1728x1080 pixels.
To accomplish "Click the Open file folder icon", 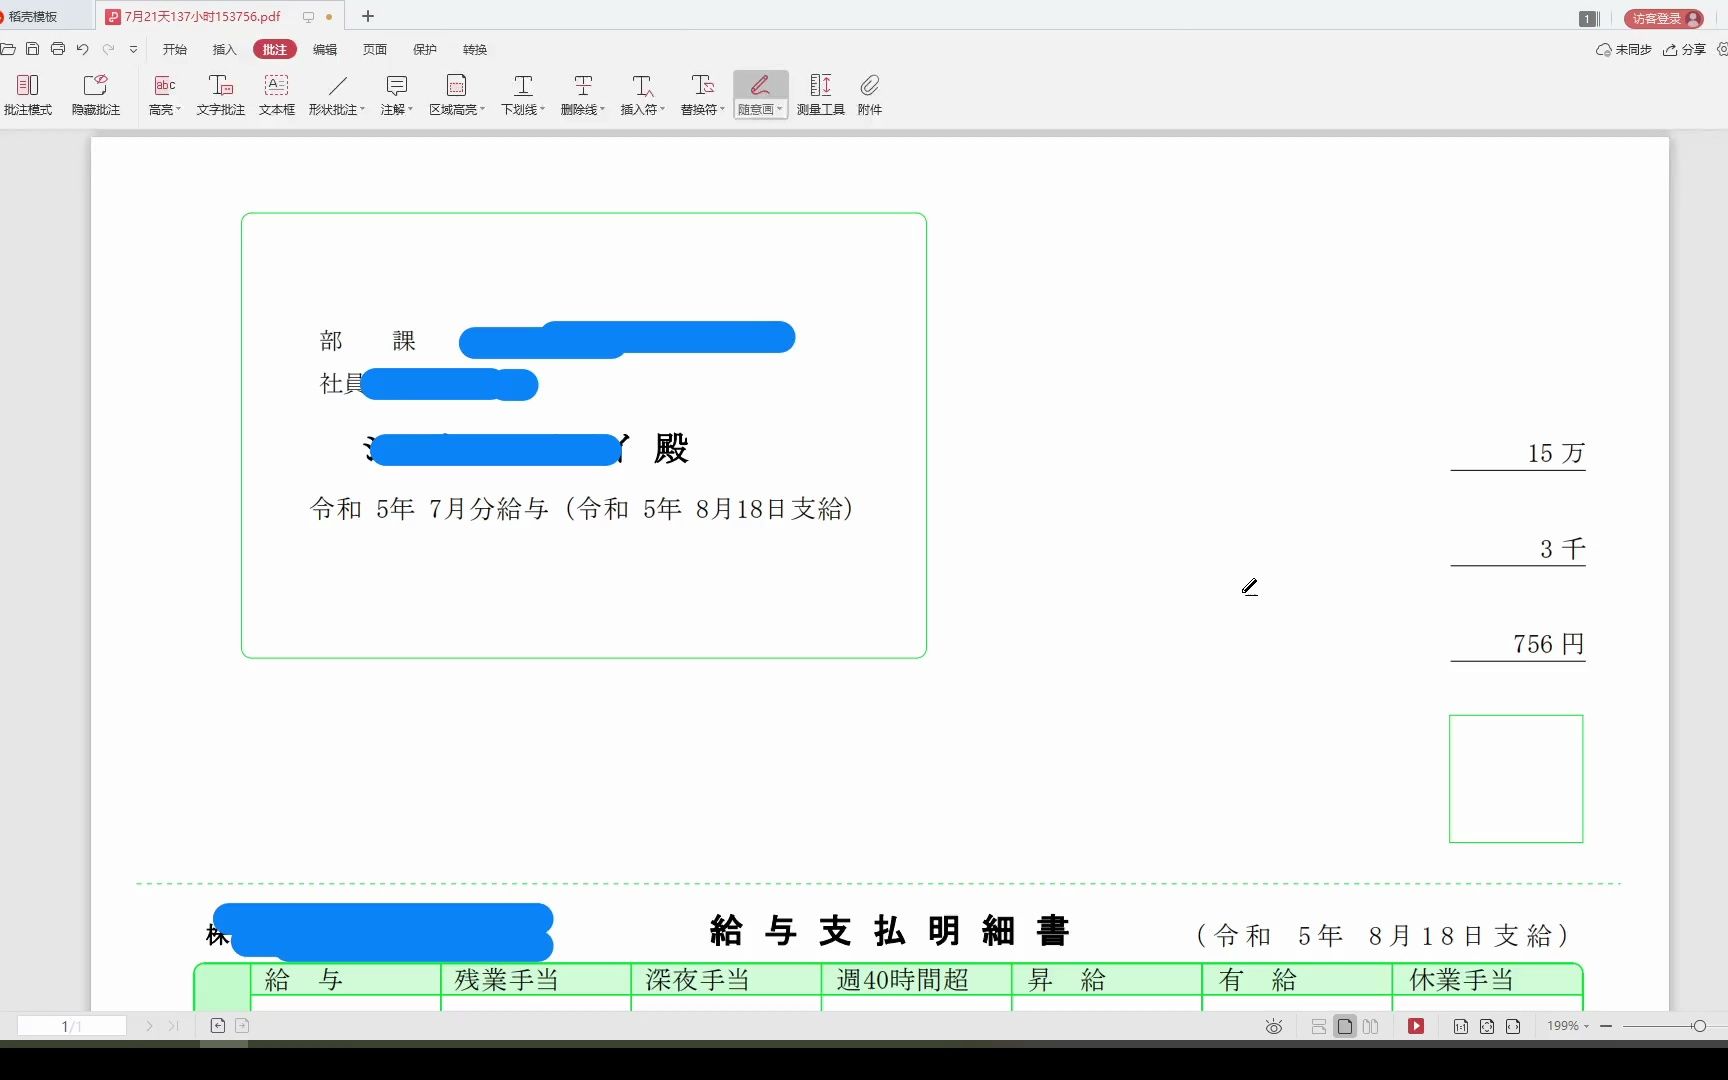I will (x=8, y=49).
